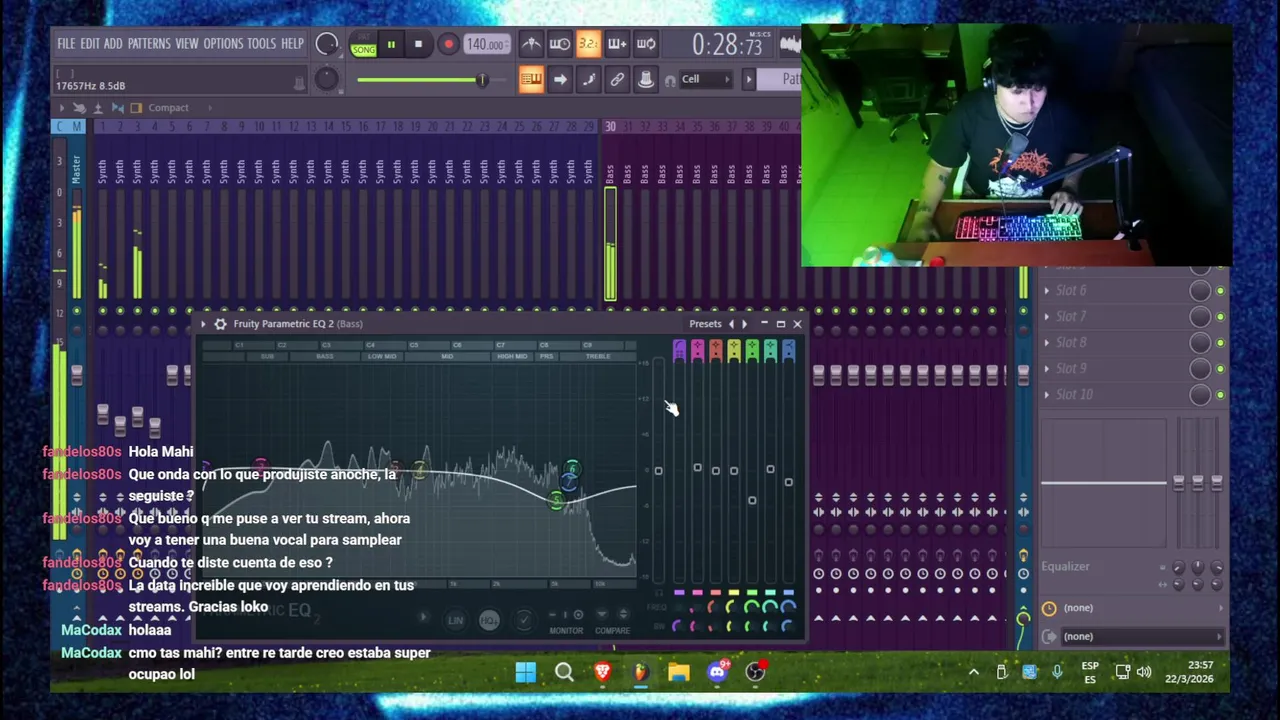Toggle the HQ high quality button in EQ
Screen dimensions: 1280x720
pyautogui.click(x=488, y=620)
